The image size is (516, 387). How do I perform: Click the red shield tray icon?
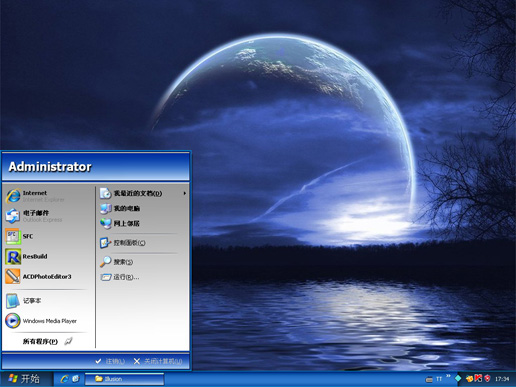point(487,378)
